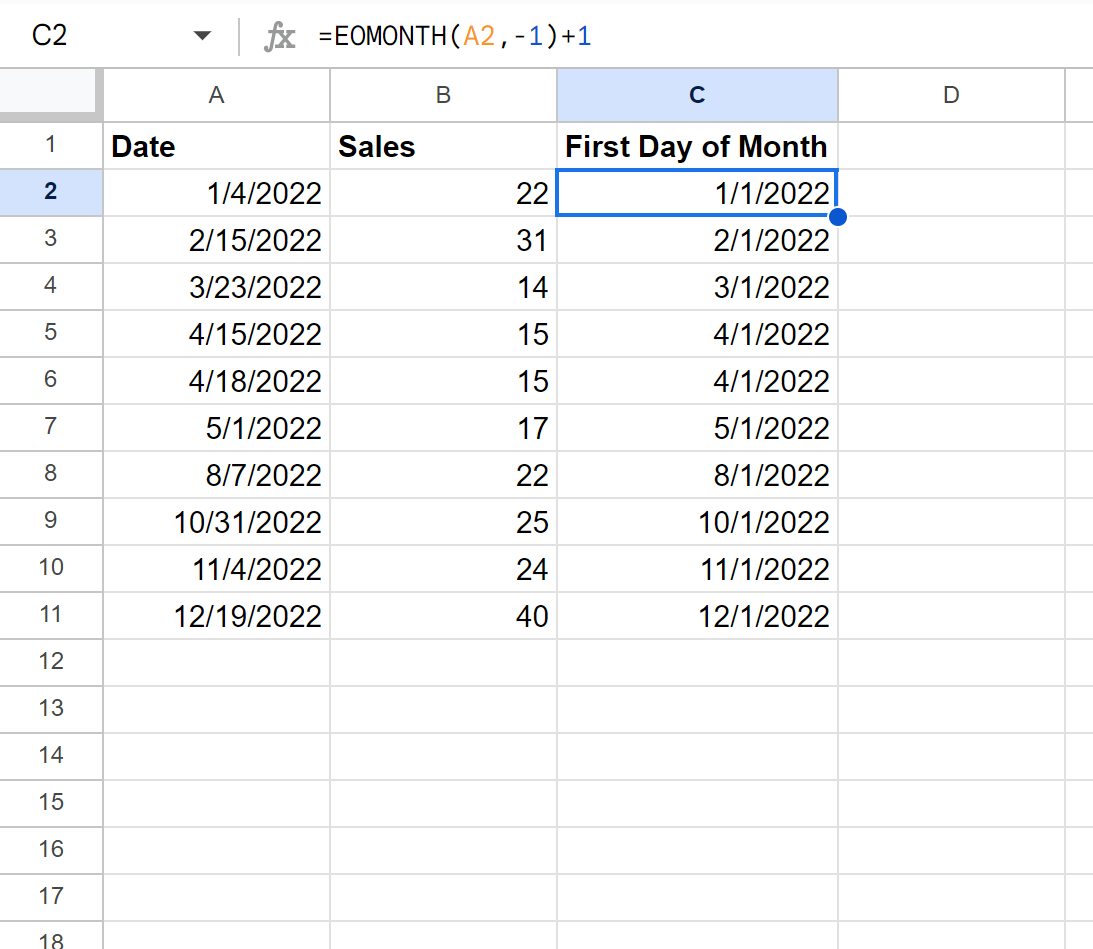The width and height of the screenshot is (1093, 949).
Task: Click the 'Date' header cell
Action: pos(216,146)
